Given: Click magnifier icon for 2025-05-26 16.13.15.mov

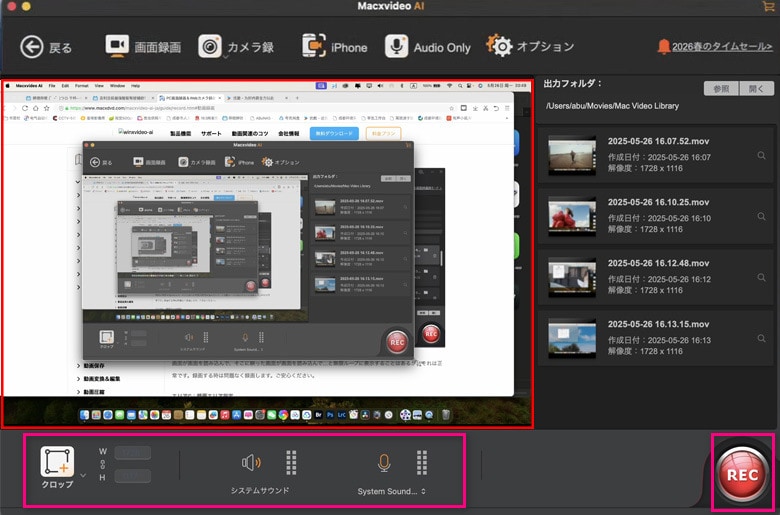Looking at the screenshot, I should coord(761,338).
